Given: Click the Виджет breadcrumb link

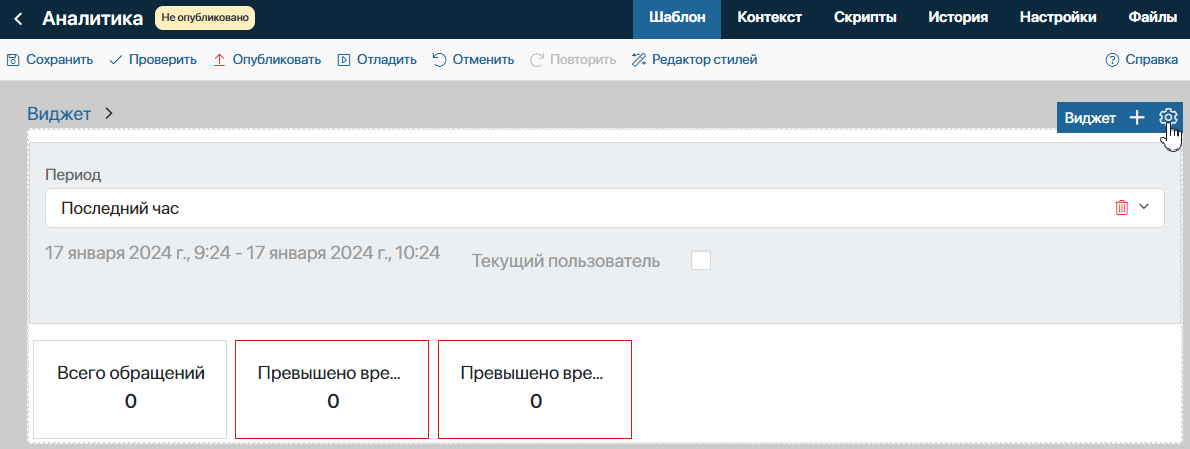Looking at the screenshot, I should pyautogui.click(x=59, y=115).
